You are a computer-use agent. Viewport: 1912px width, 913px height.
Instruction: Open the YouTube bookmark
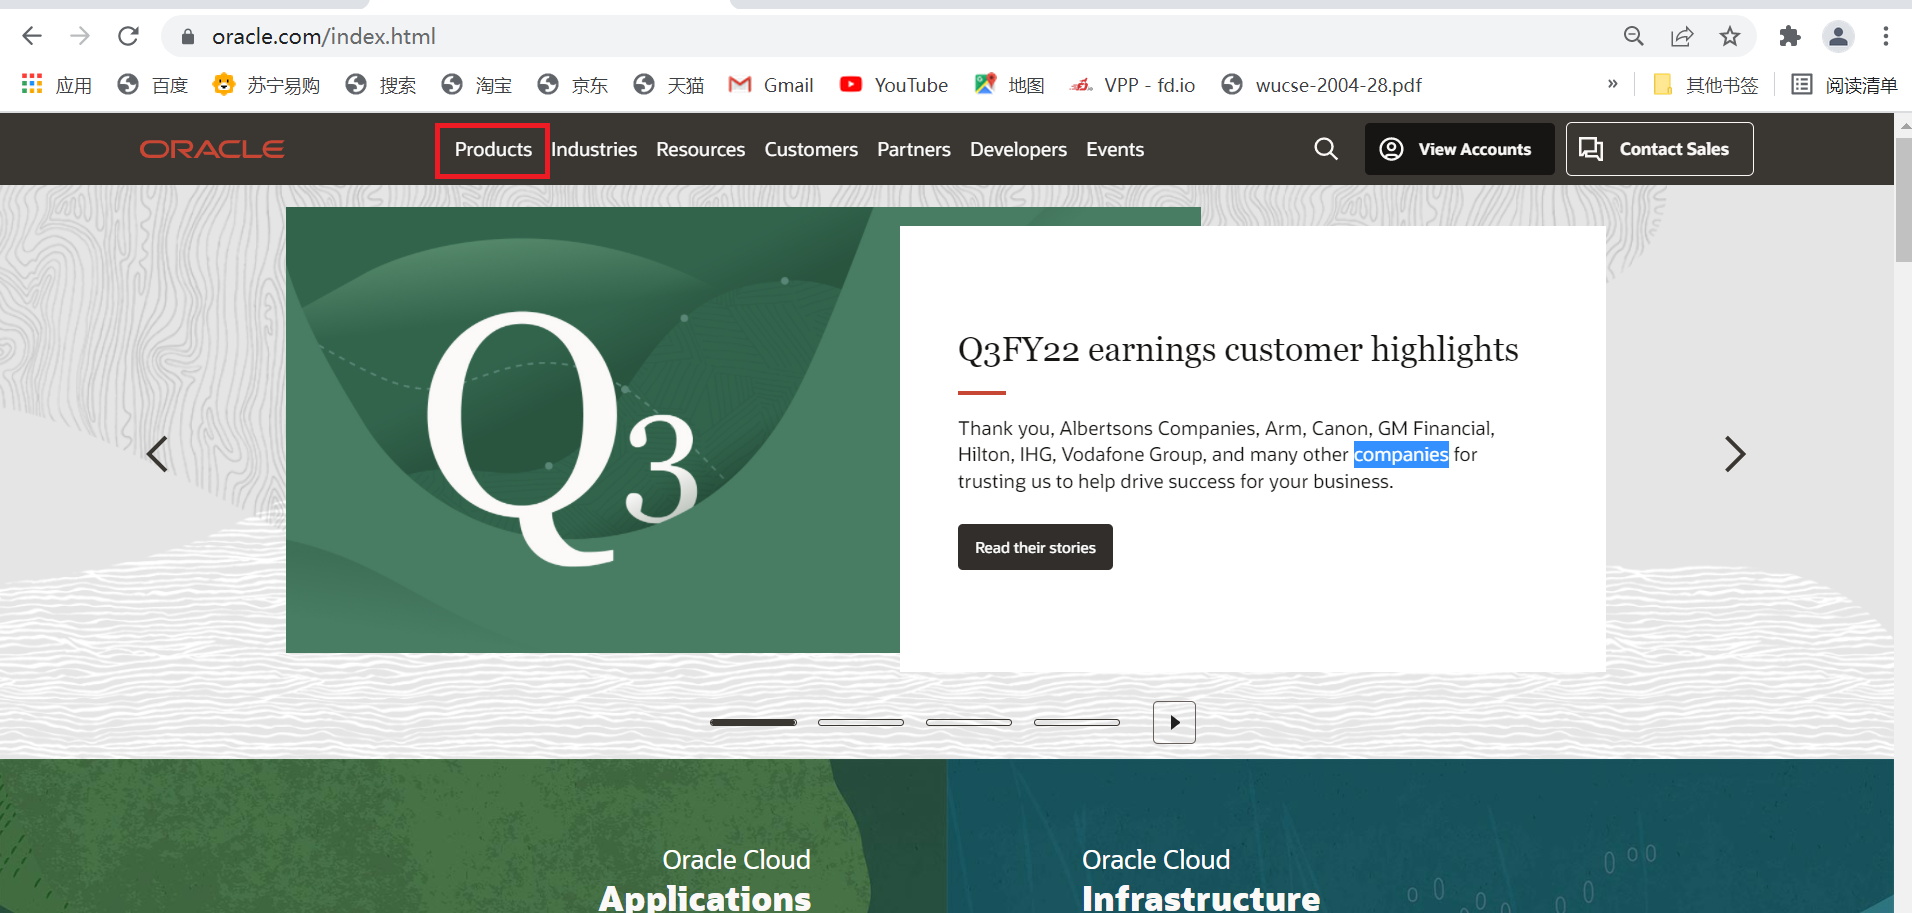[x=894, y=85]
